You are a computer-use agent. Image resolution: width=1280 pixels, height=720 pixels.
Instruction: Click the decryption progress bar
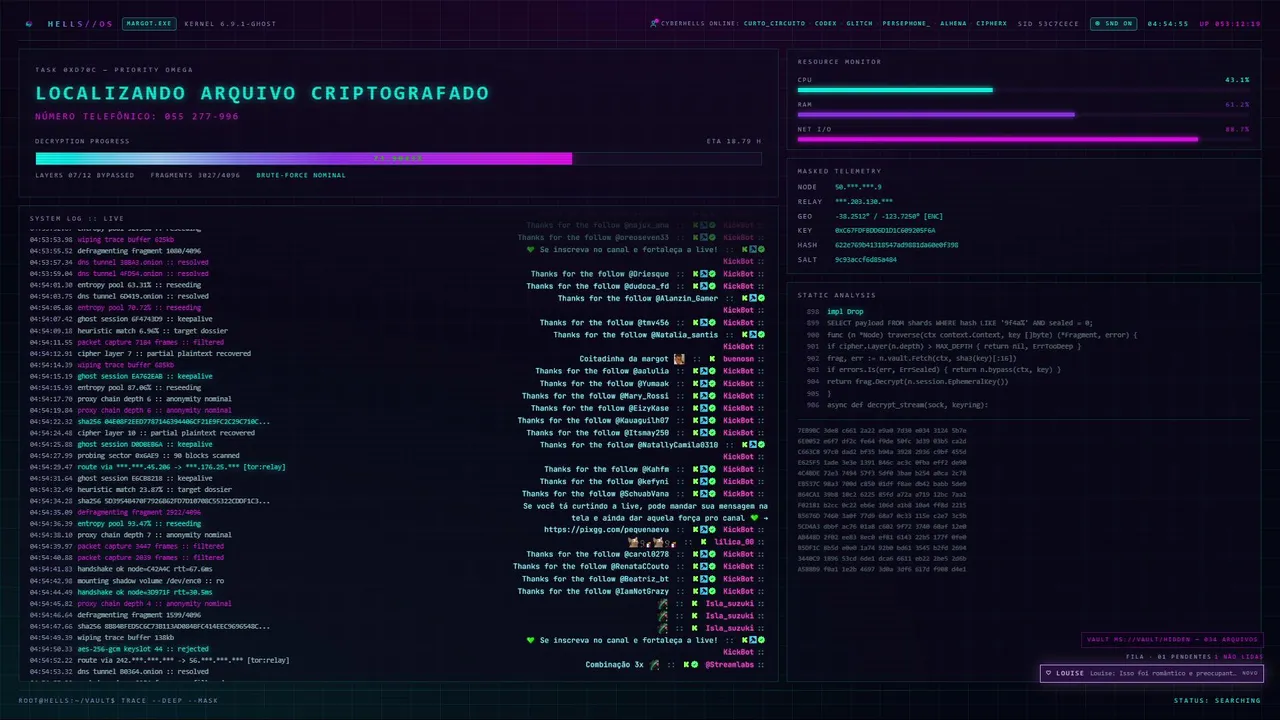(398, 158)
